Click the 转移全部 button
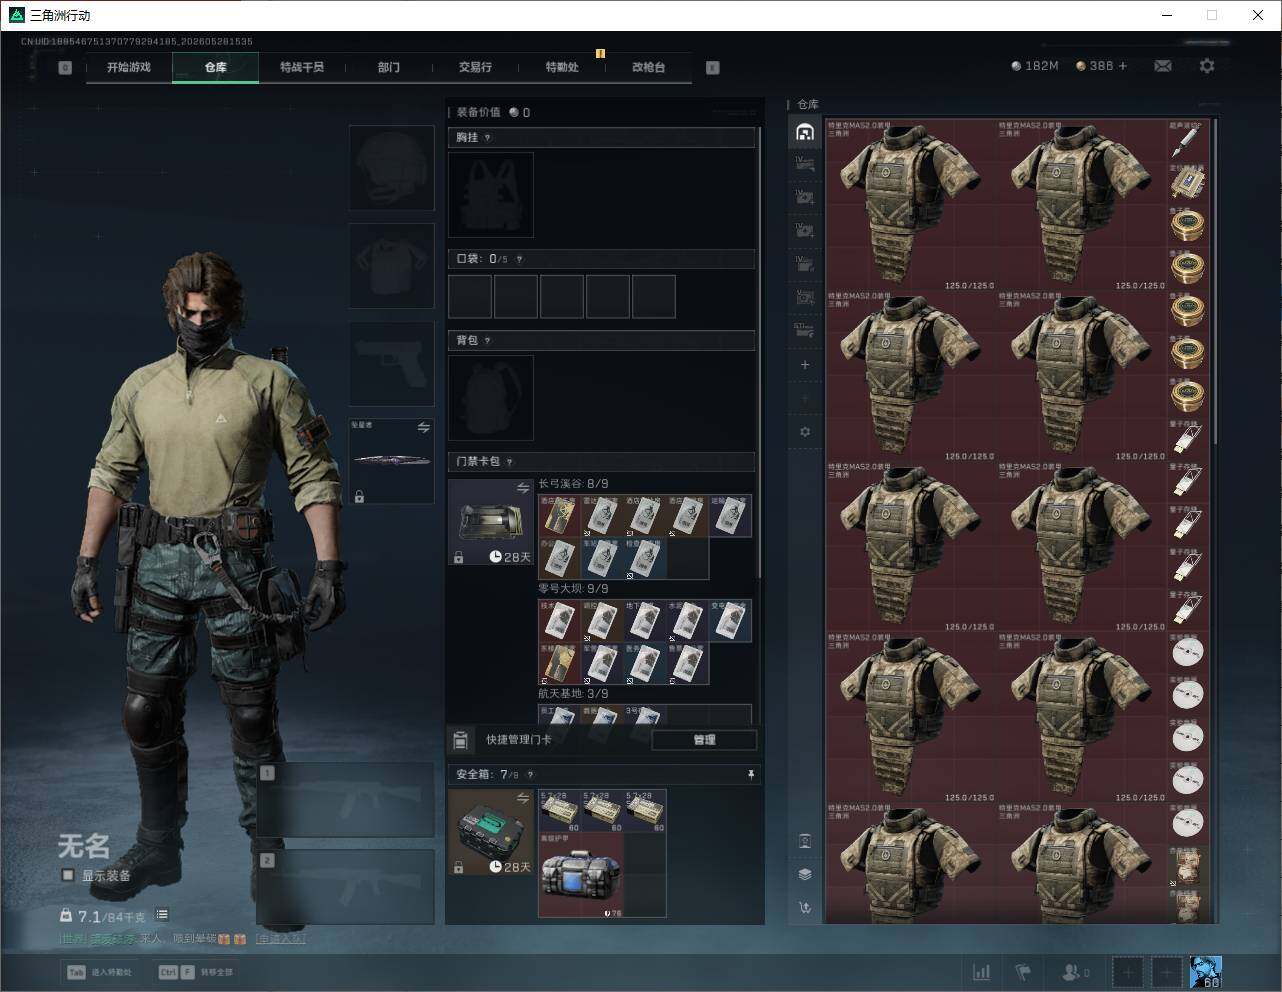The image size is (1282, 992). coord(196,972)
